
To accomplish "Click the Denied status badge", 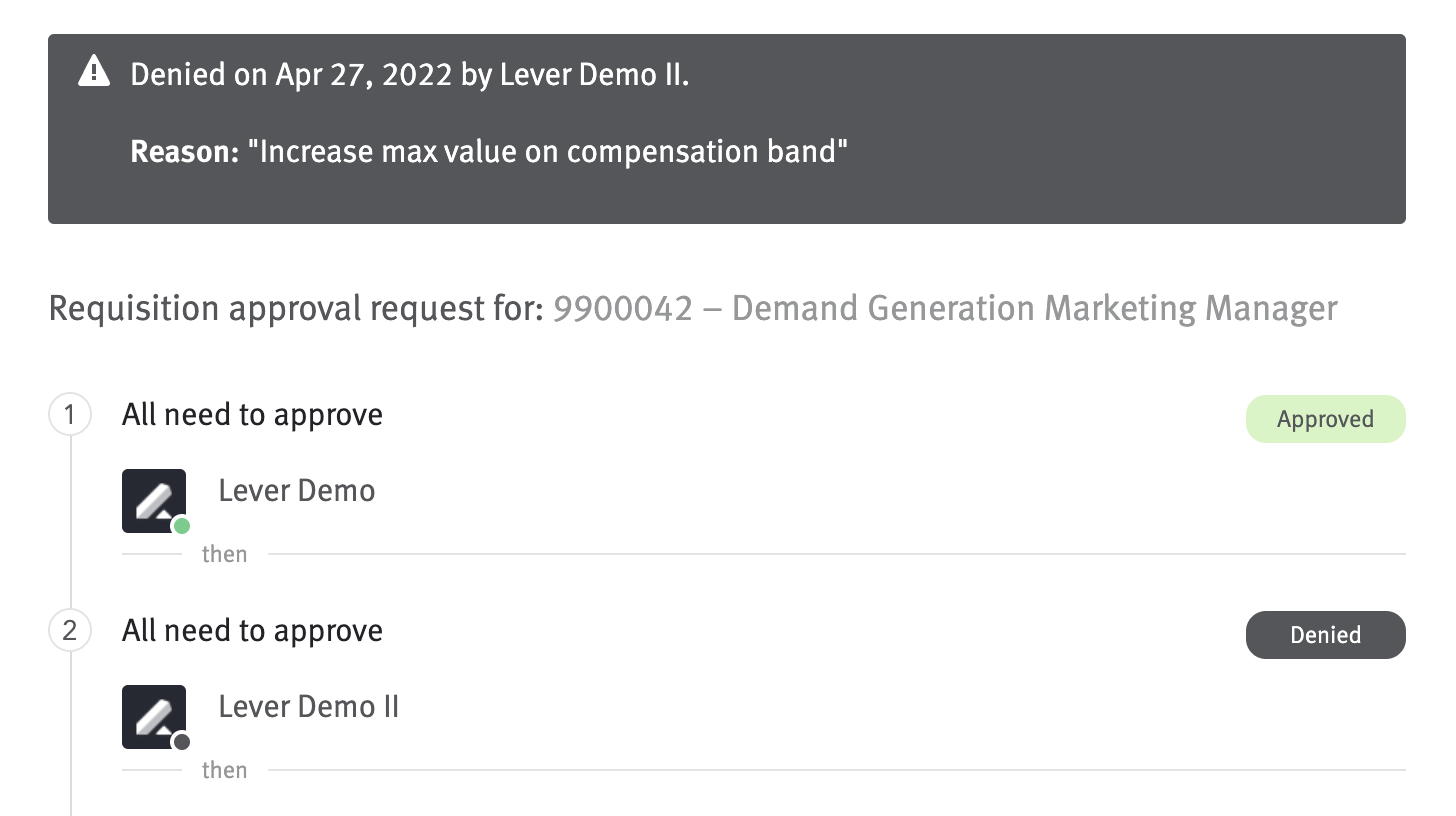I will click(1325, 635).
